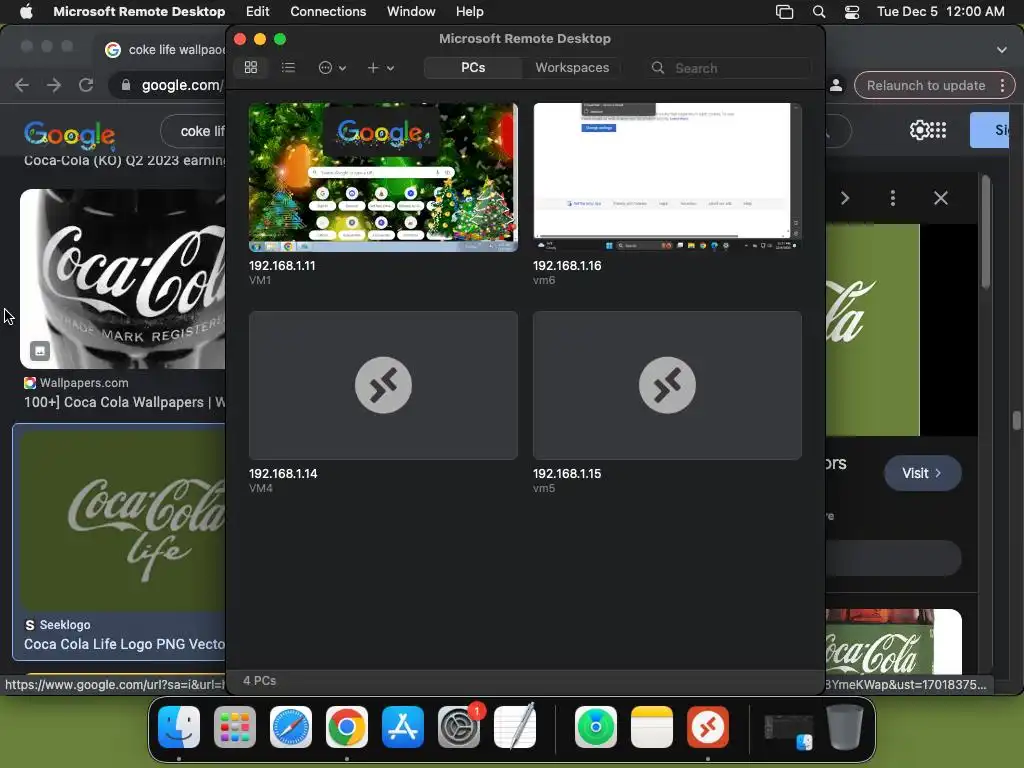Click the Visit button in preview
This screenshot has height=768, width=1024.
[x=922, y=473]
